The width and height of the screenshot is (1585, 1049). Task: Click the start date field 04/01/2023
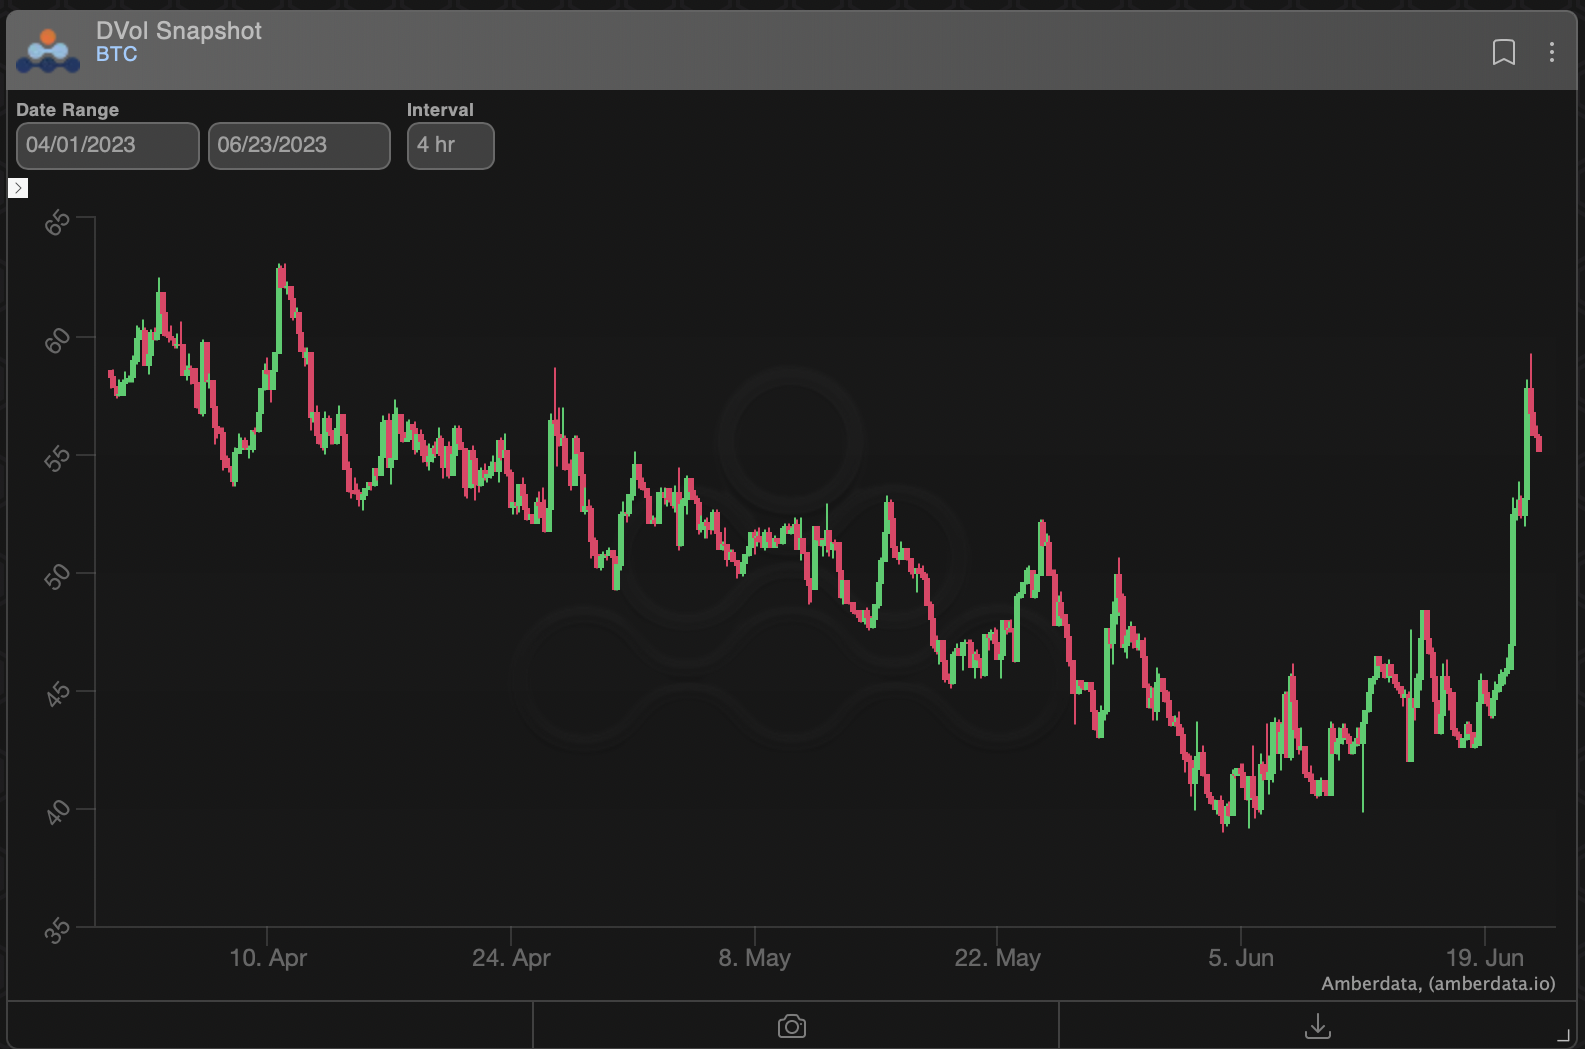pyautogui.click(x=107, y=145)
